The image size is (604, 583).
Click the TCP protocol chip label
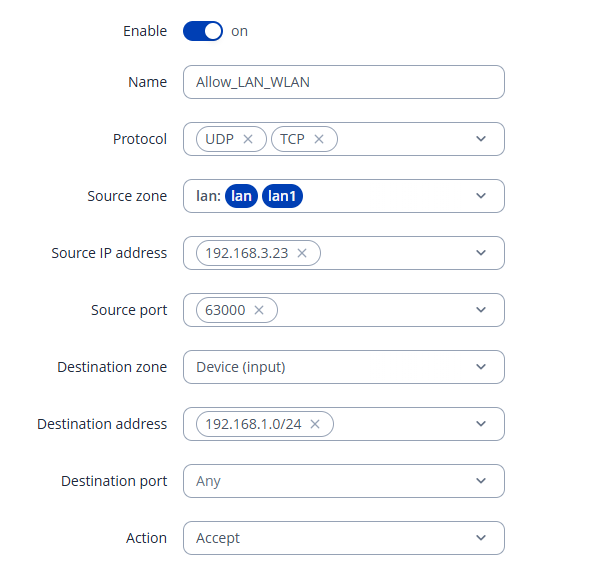[x=292, y=139]
